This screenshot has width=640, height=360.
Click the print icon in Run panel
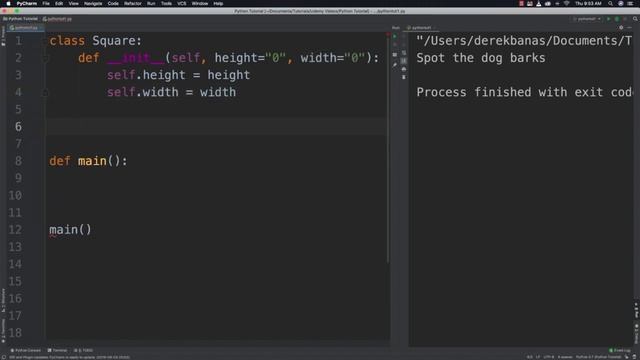tap(404, 69)
